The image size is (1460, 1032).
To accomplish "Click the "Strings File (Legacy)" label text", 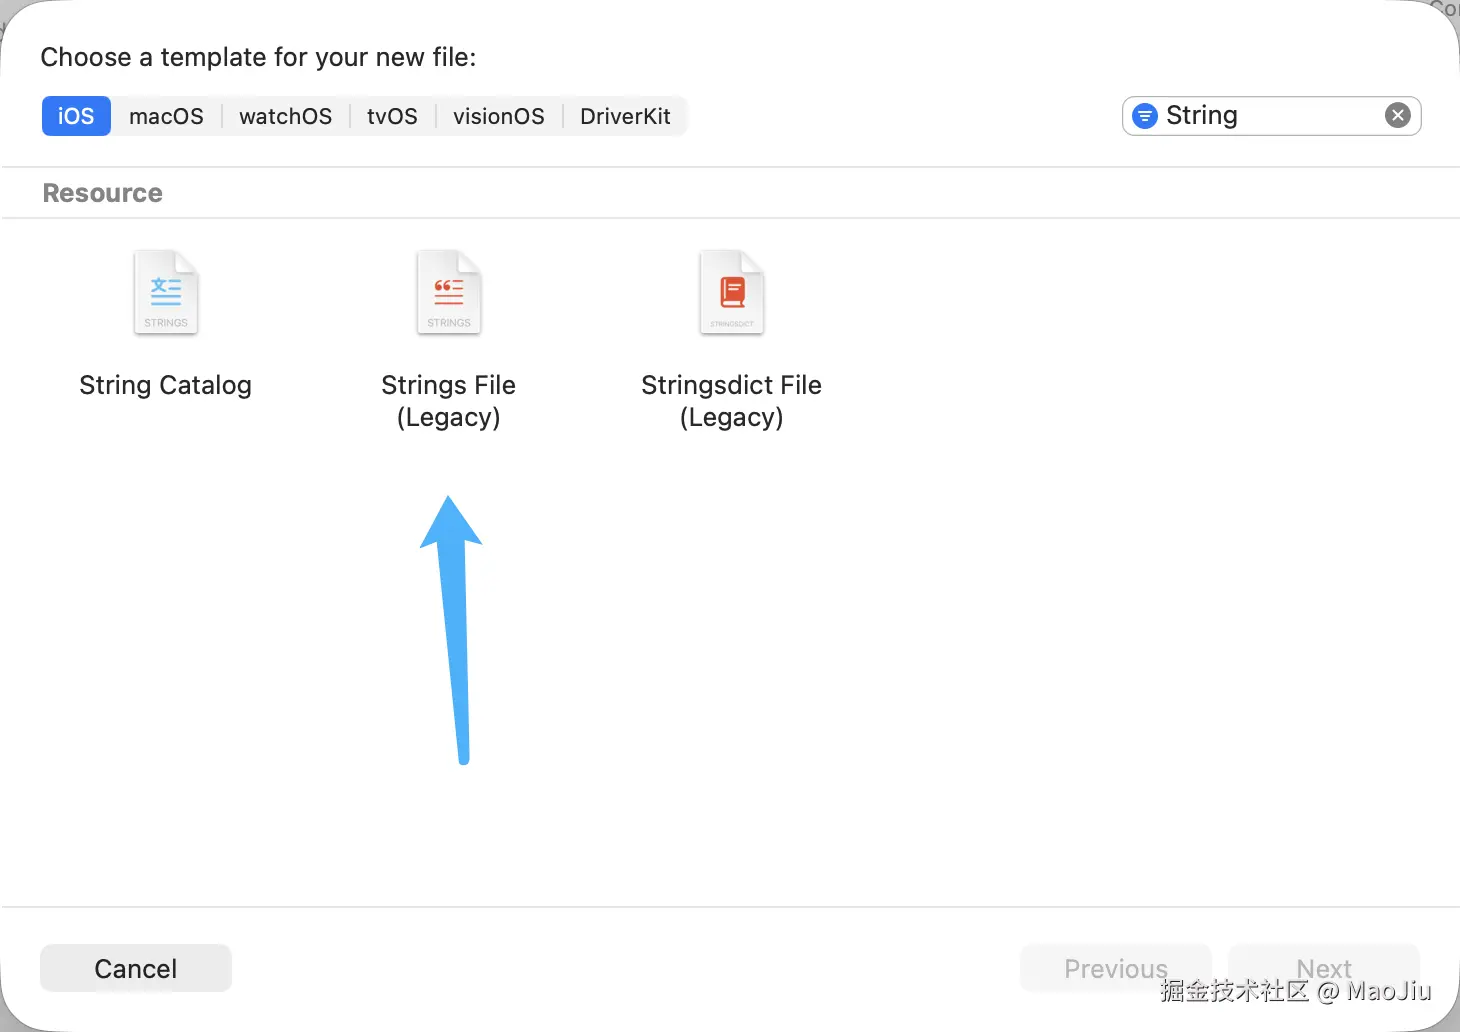I will point(449,400).
